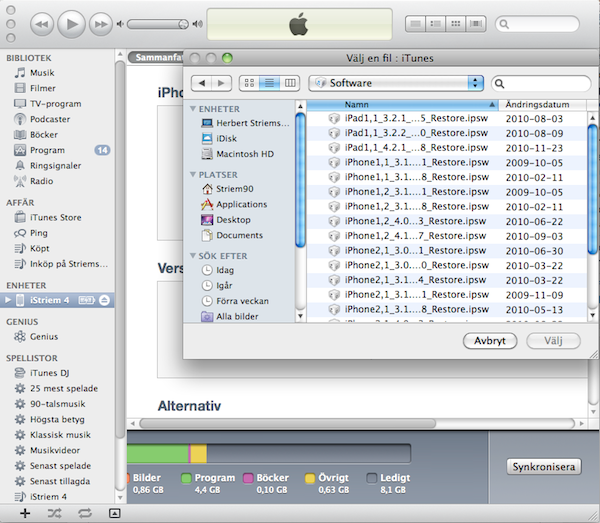
Task: Switch iTunes to Cover Flow view
Action: (x=476, y=24)
